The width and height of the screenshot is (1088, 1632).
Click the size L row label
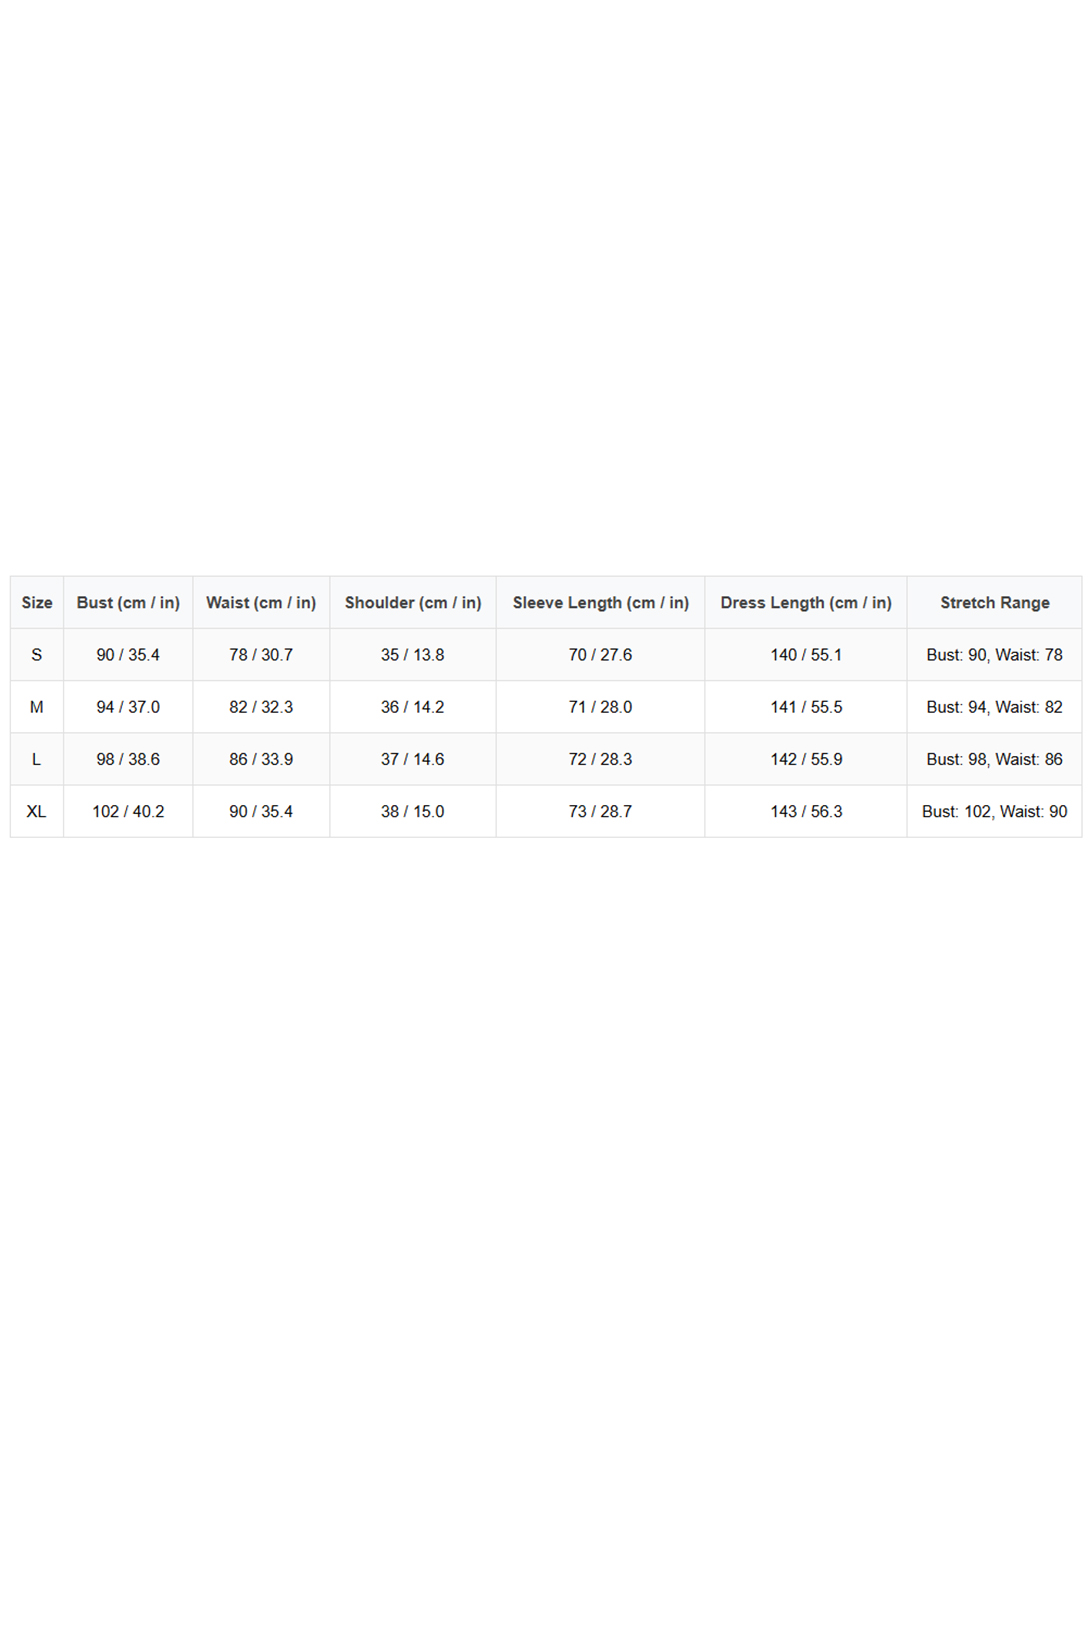(37, 759)
